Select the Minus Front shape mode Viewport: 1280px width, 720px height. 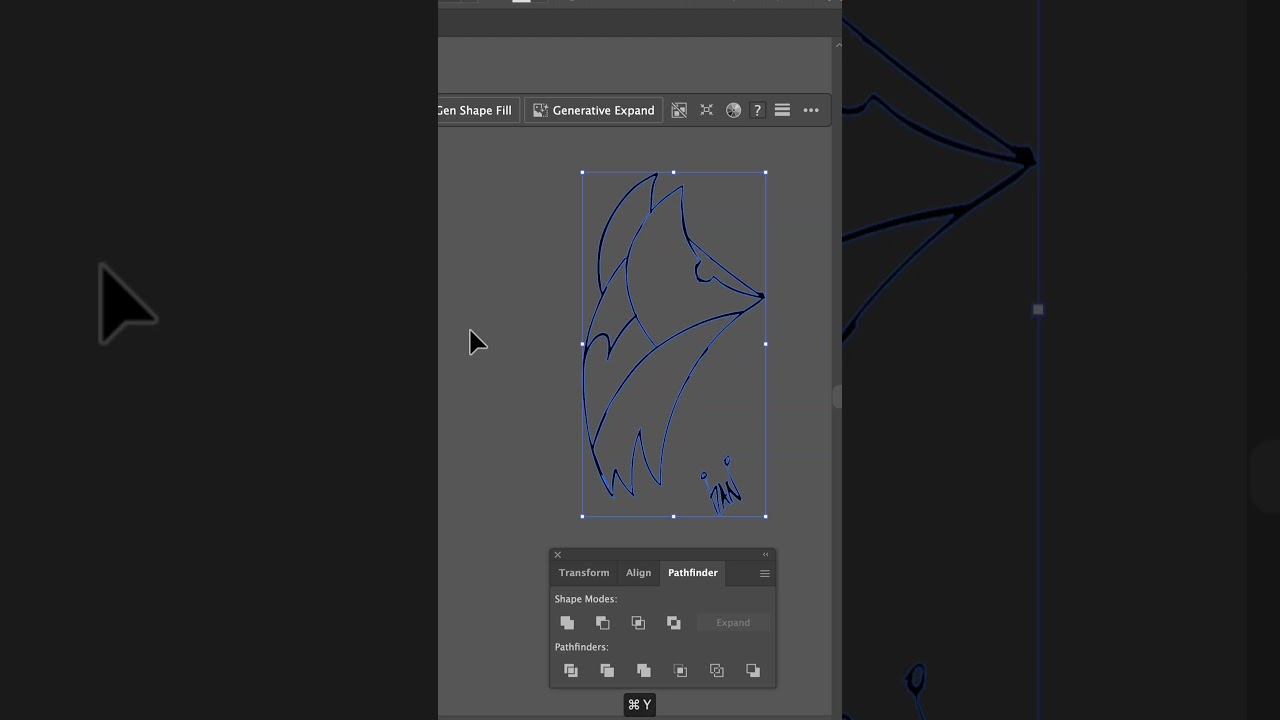pyautogui.click(x=602, y=622)
